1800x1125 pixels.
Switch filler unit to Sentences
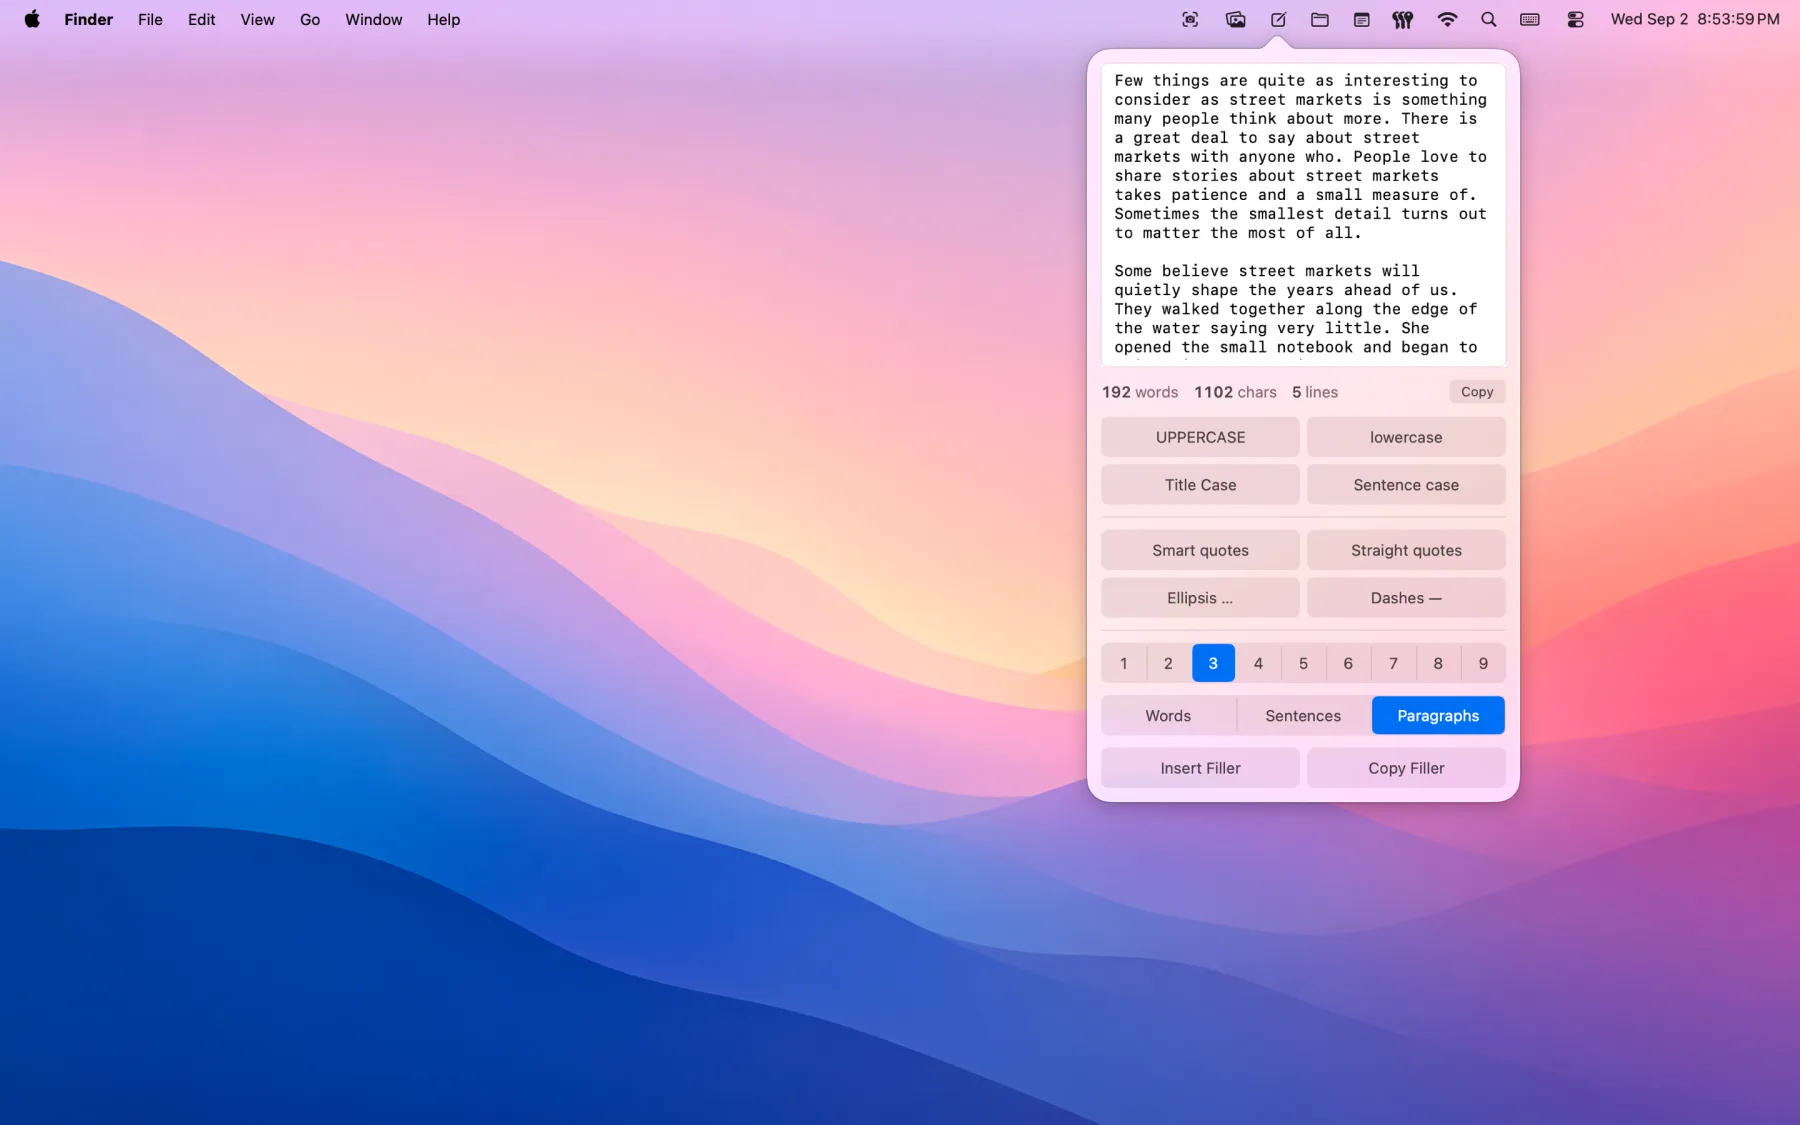coord(1303,716)
